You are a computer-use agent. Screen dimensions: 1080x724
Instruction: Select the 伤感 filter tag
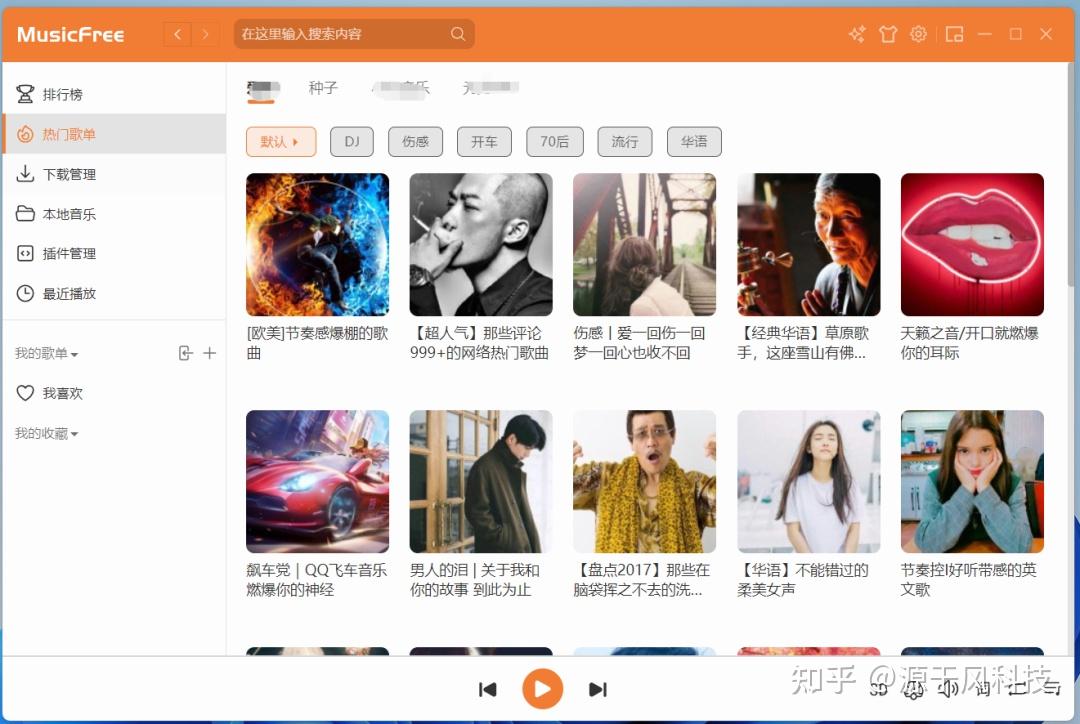point(415,141)
